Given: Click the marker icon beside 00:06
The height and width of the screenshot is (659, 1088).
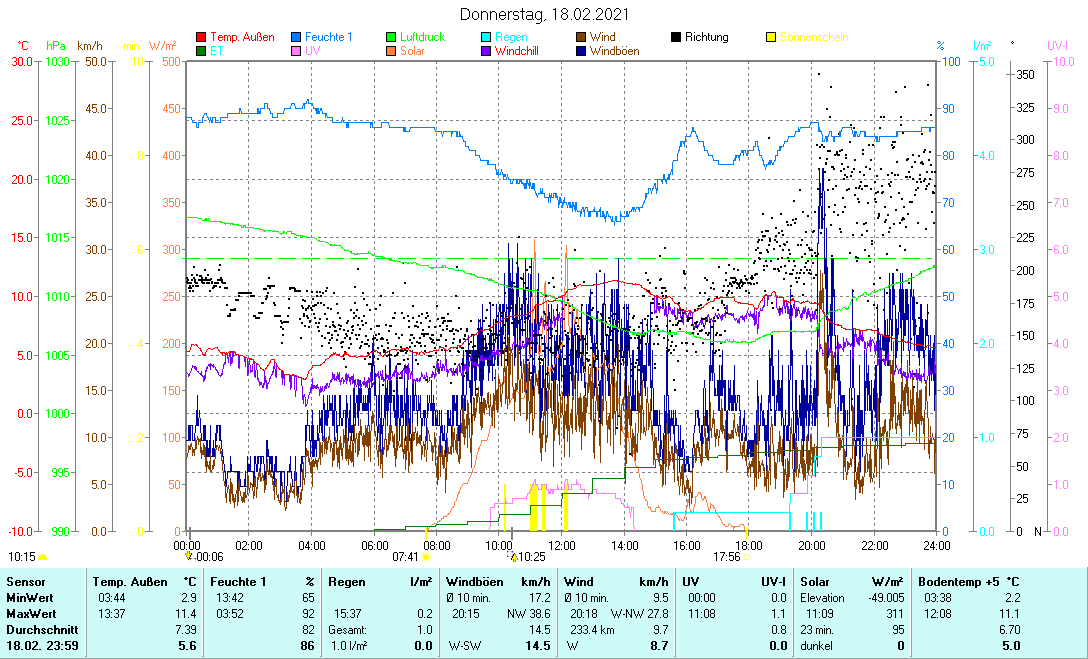Looking at the screenshot, I should coord(189,557).
